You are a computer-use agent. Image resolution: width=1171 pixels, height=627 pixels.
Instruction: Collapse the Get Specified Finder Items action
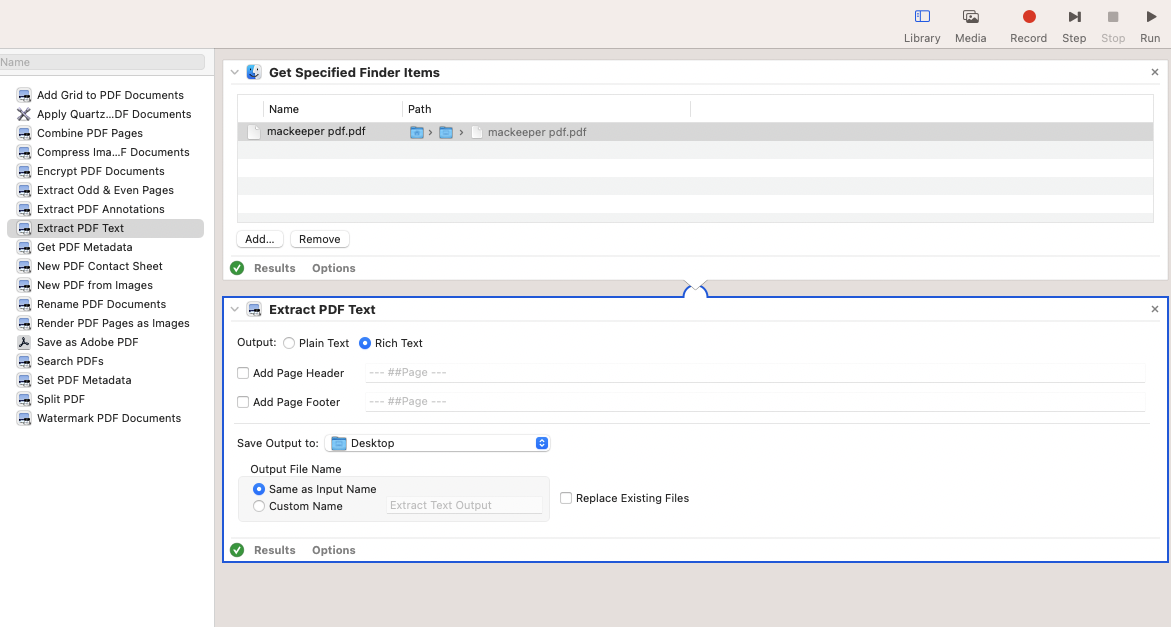[234, 72]
